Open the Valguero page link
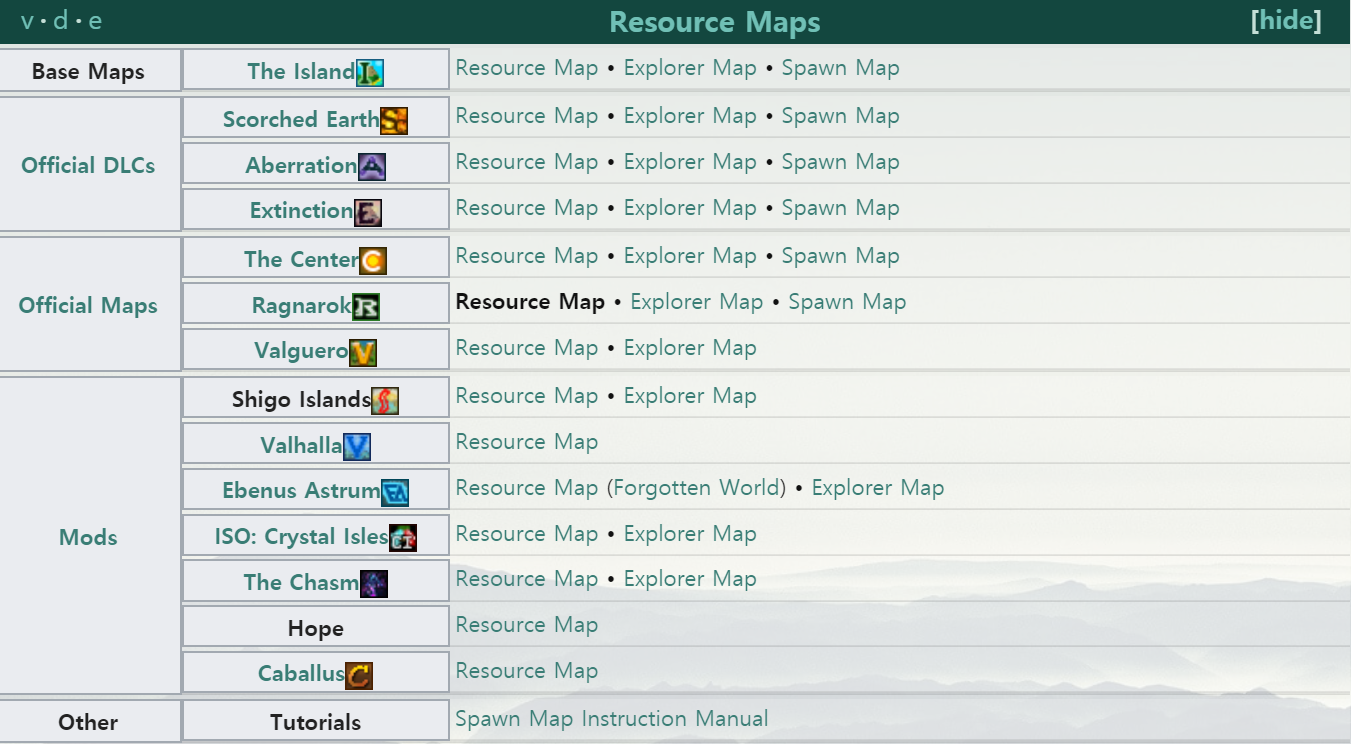1351x744 pixels. (x=301, y=352)
